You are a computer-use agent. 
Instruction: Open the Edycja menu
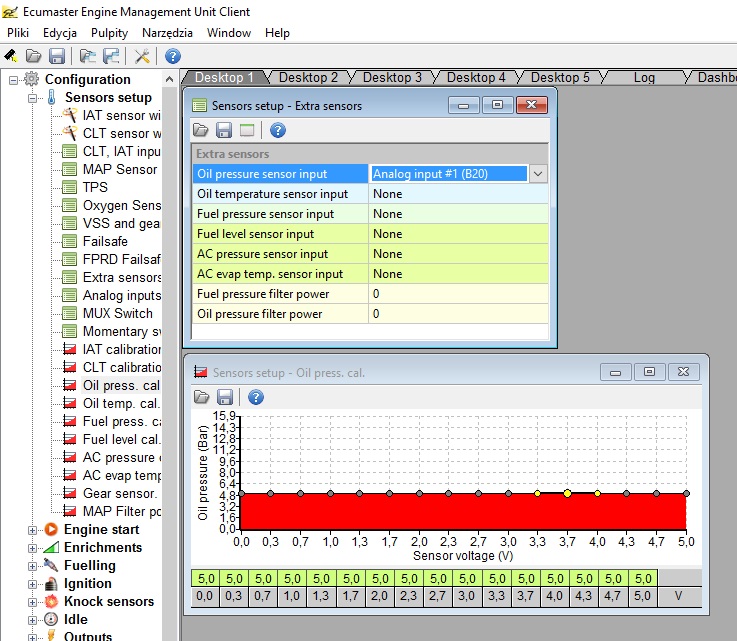pyautogui.click(x=60, y=33)
